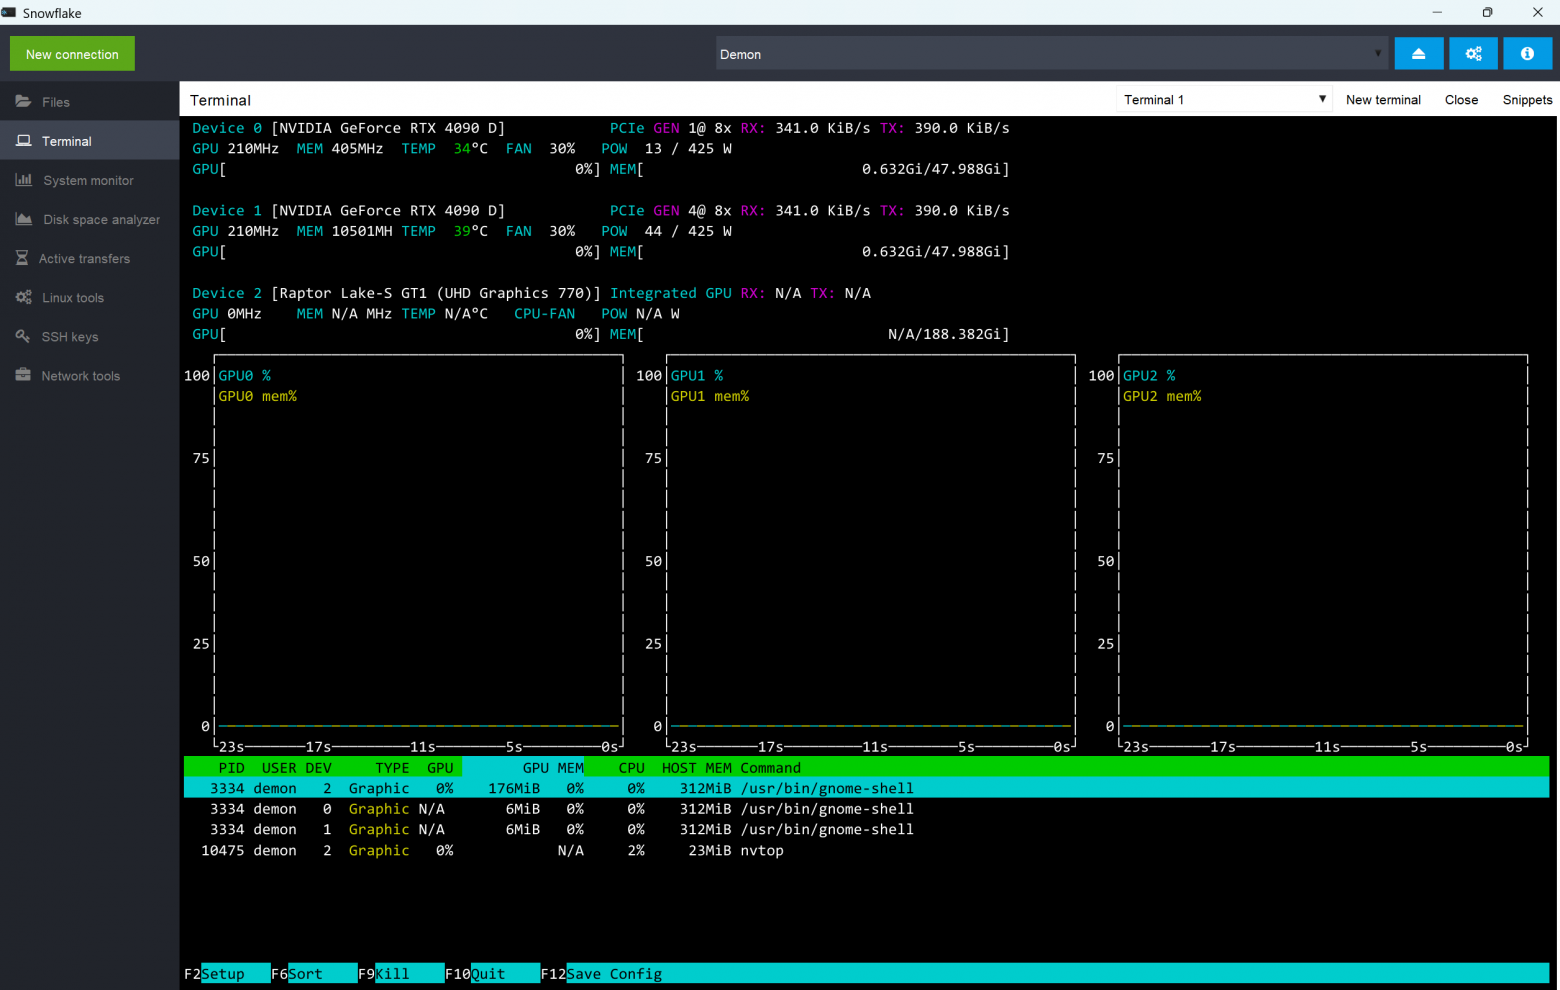Click the New connection button
Image resolution: width=1560 pixels, height=990 pixels.
pyautogui.click(x=72, y=54)
